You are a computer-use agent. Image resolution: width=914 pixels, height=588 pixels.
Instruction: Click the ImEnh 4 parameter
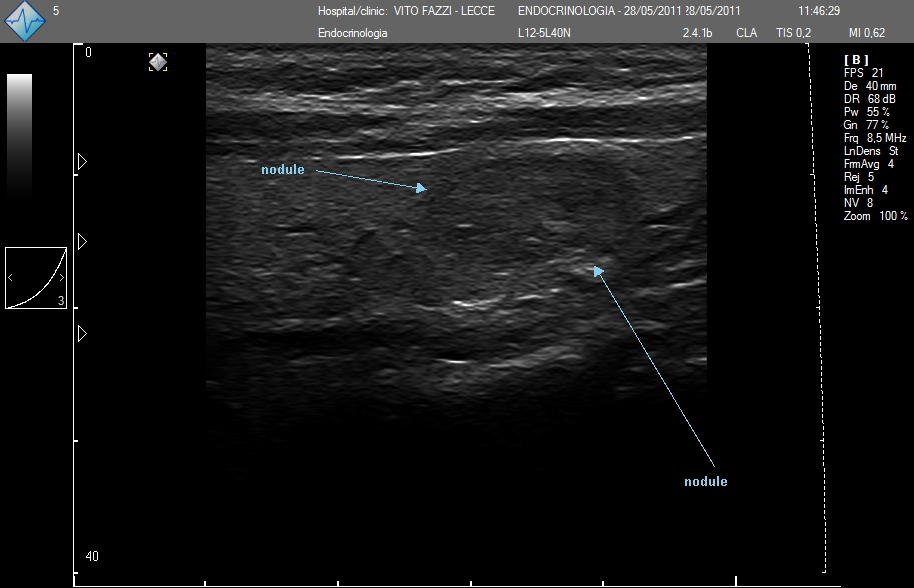point(866,190)
